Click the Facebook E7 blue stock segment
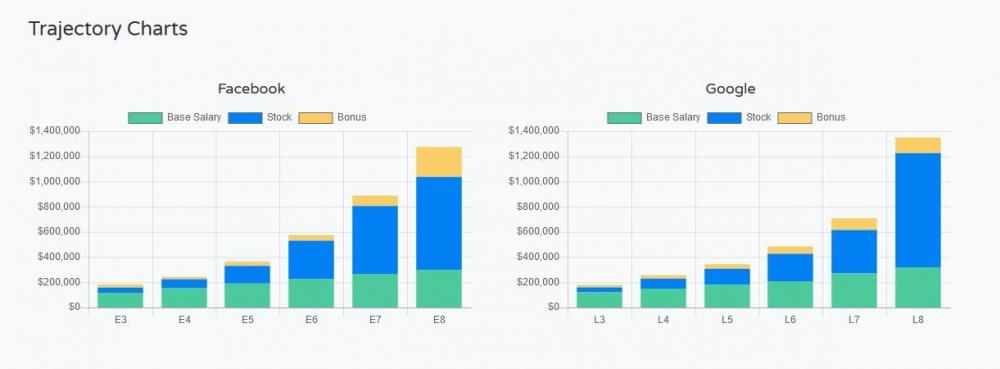 (x=375, y=240)
